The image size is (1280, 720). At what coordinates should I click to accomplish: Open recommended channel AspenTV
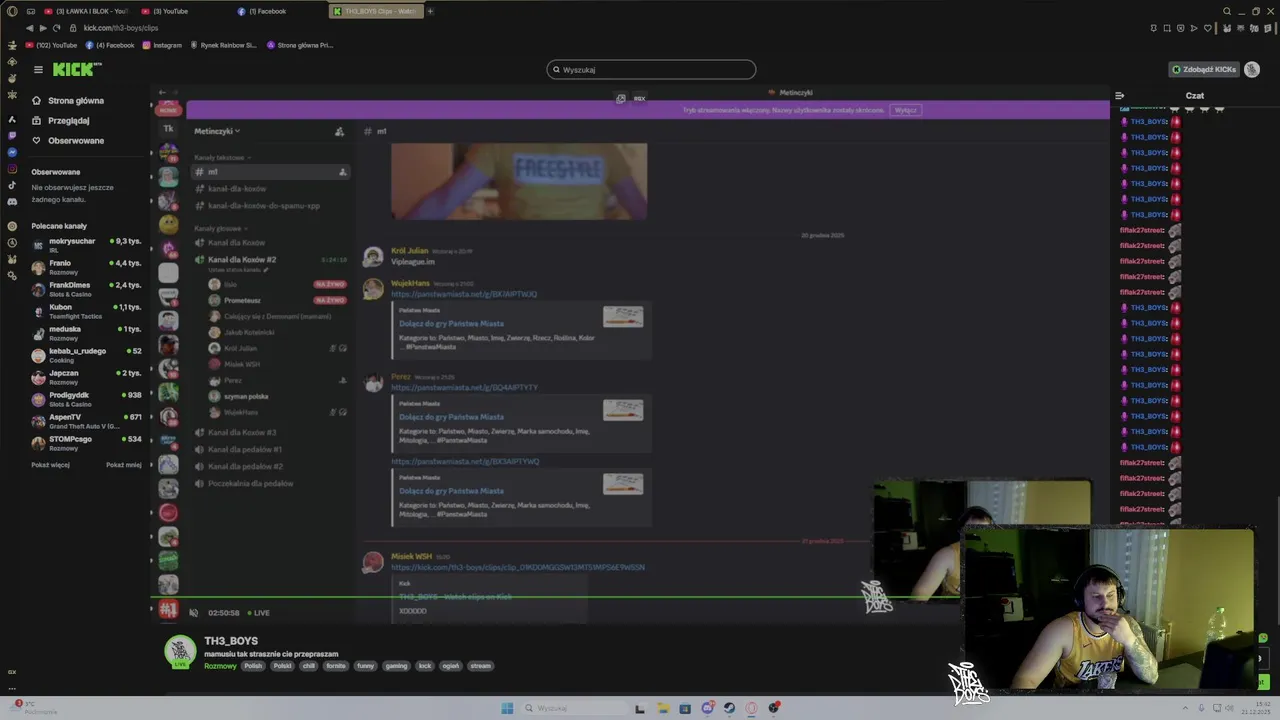pyautogui.click(x=87, y=419)
